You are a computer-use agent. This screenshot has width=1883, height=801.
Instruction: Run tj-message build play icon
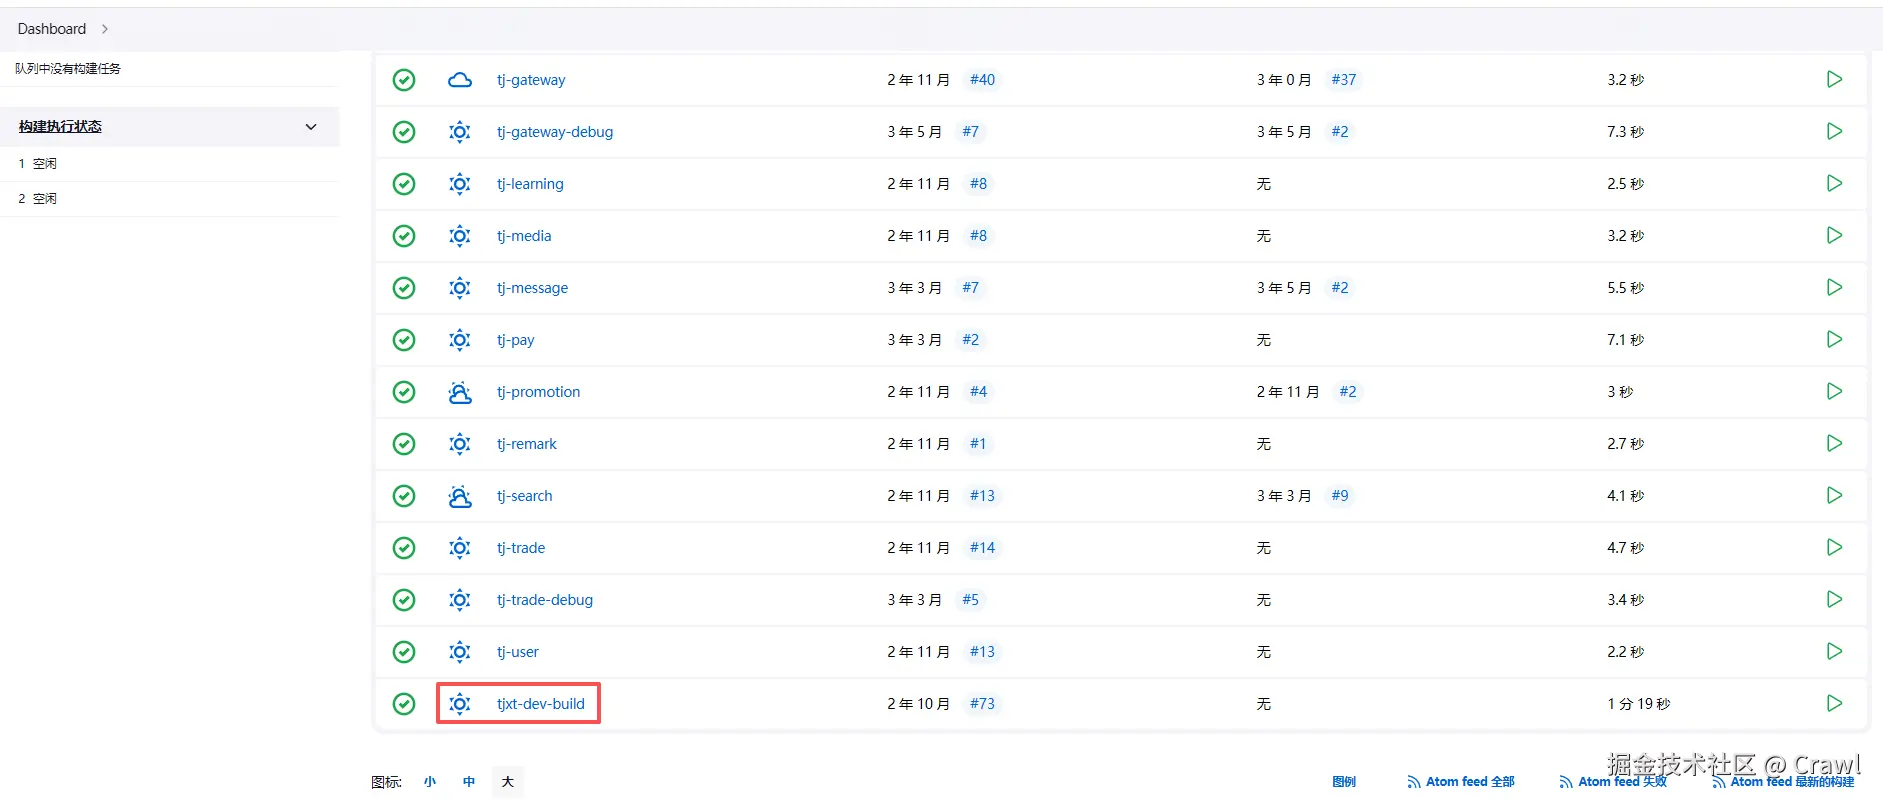click(x=1834, y=287)
